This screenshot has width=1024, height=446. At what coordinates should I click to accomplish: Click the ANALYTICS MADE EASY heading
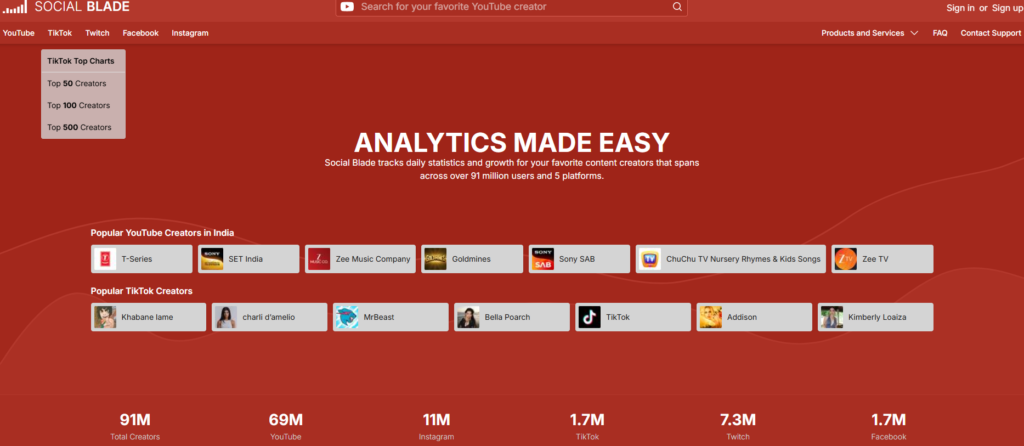point(511,142)
